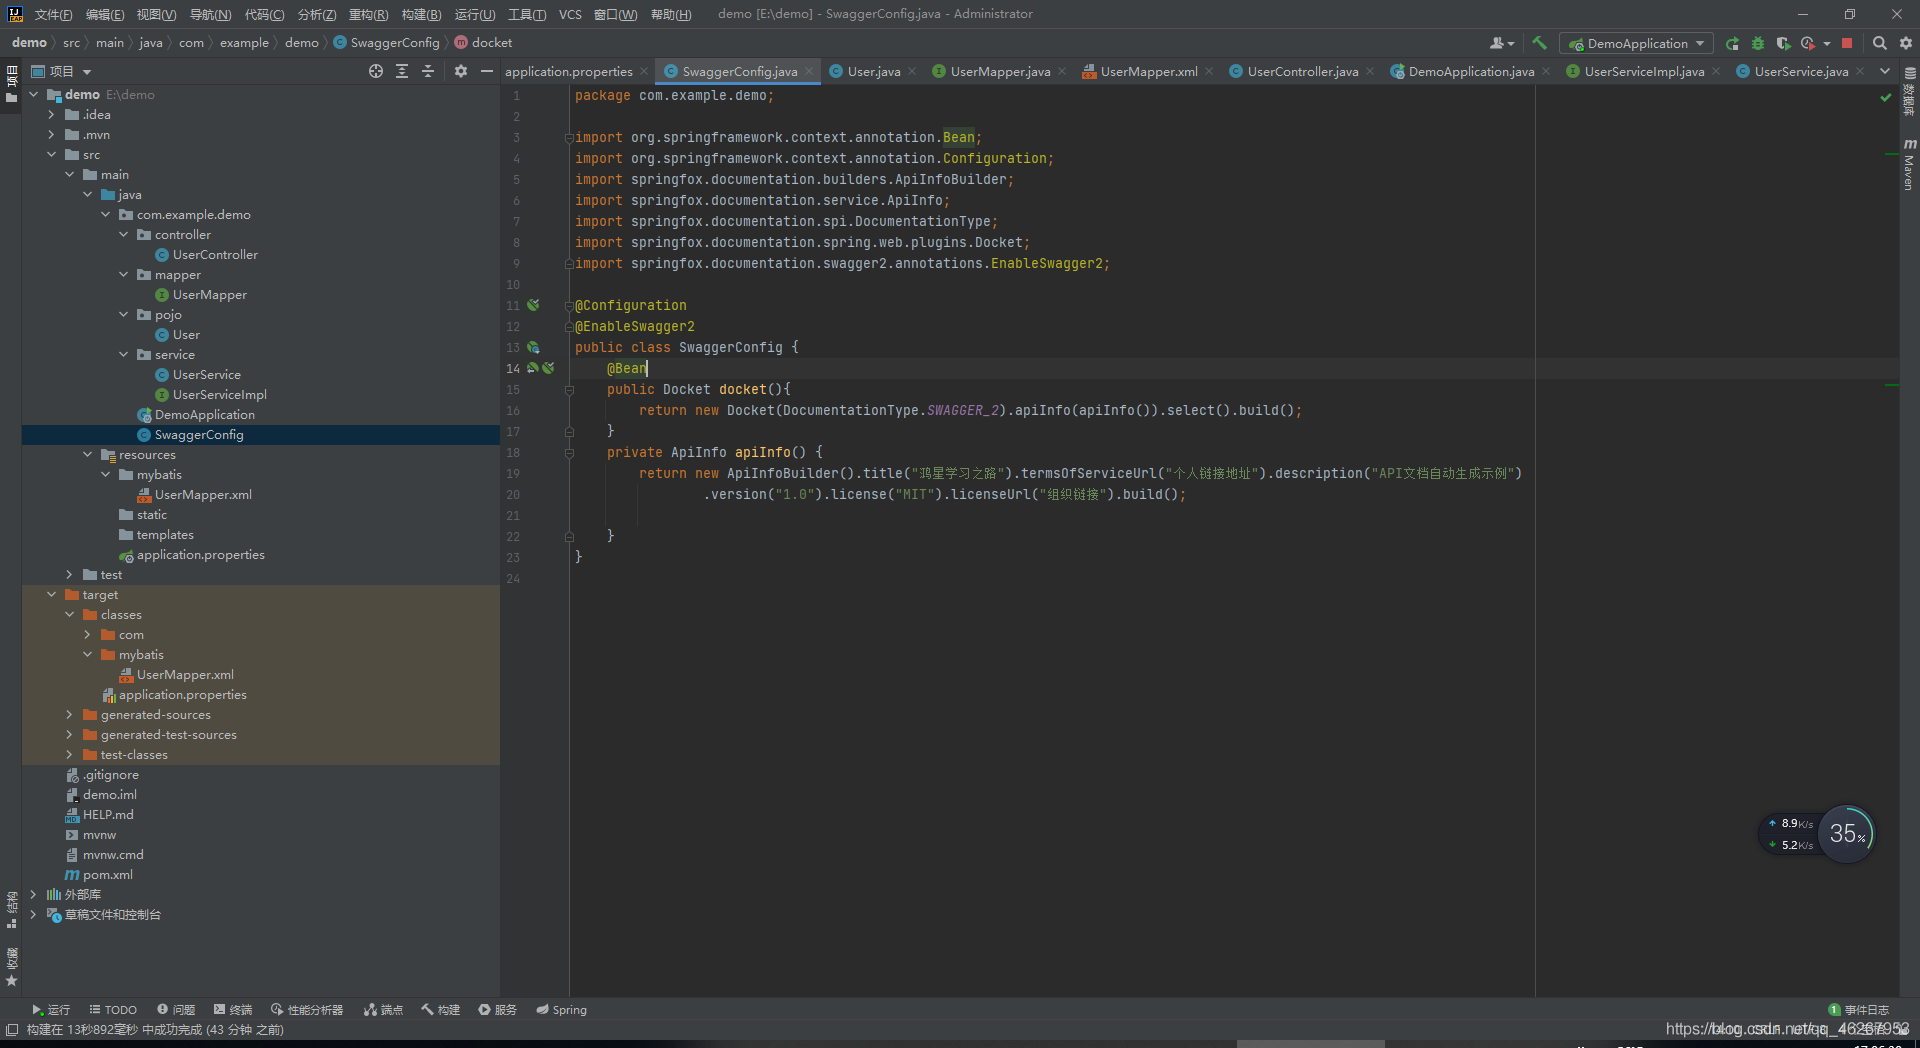Open Project panel settings gear
The image size is (1920, 1048).
coord(461,71)
